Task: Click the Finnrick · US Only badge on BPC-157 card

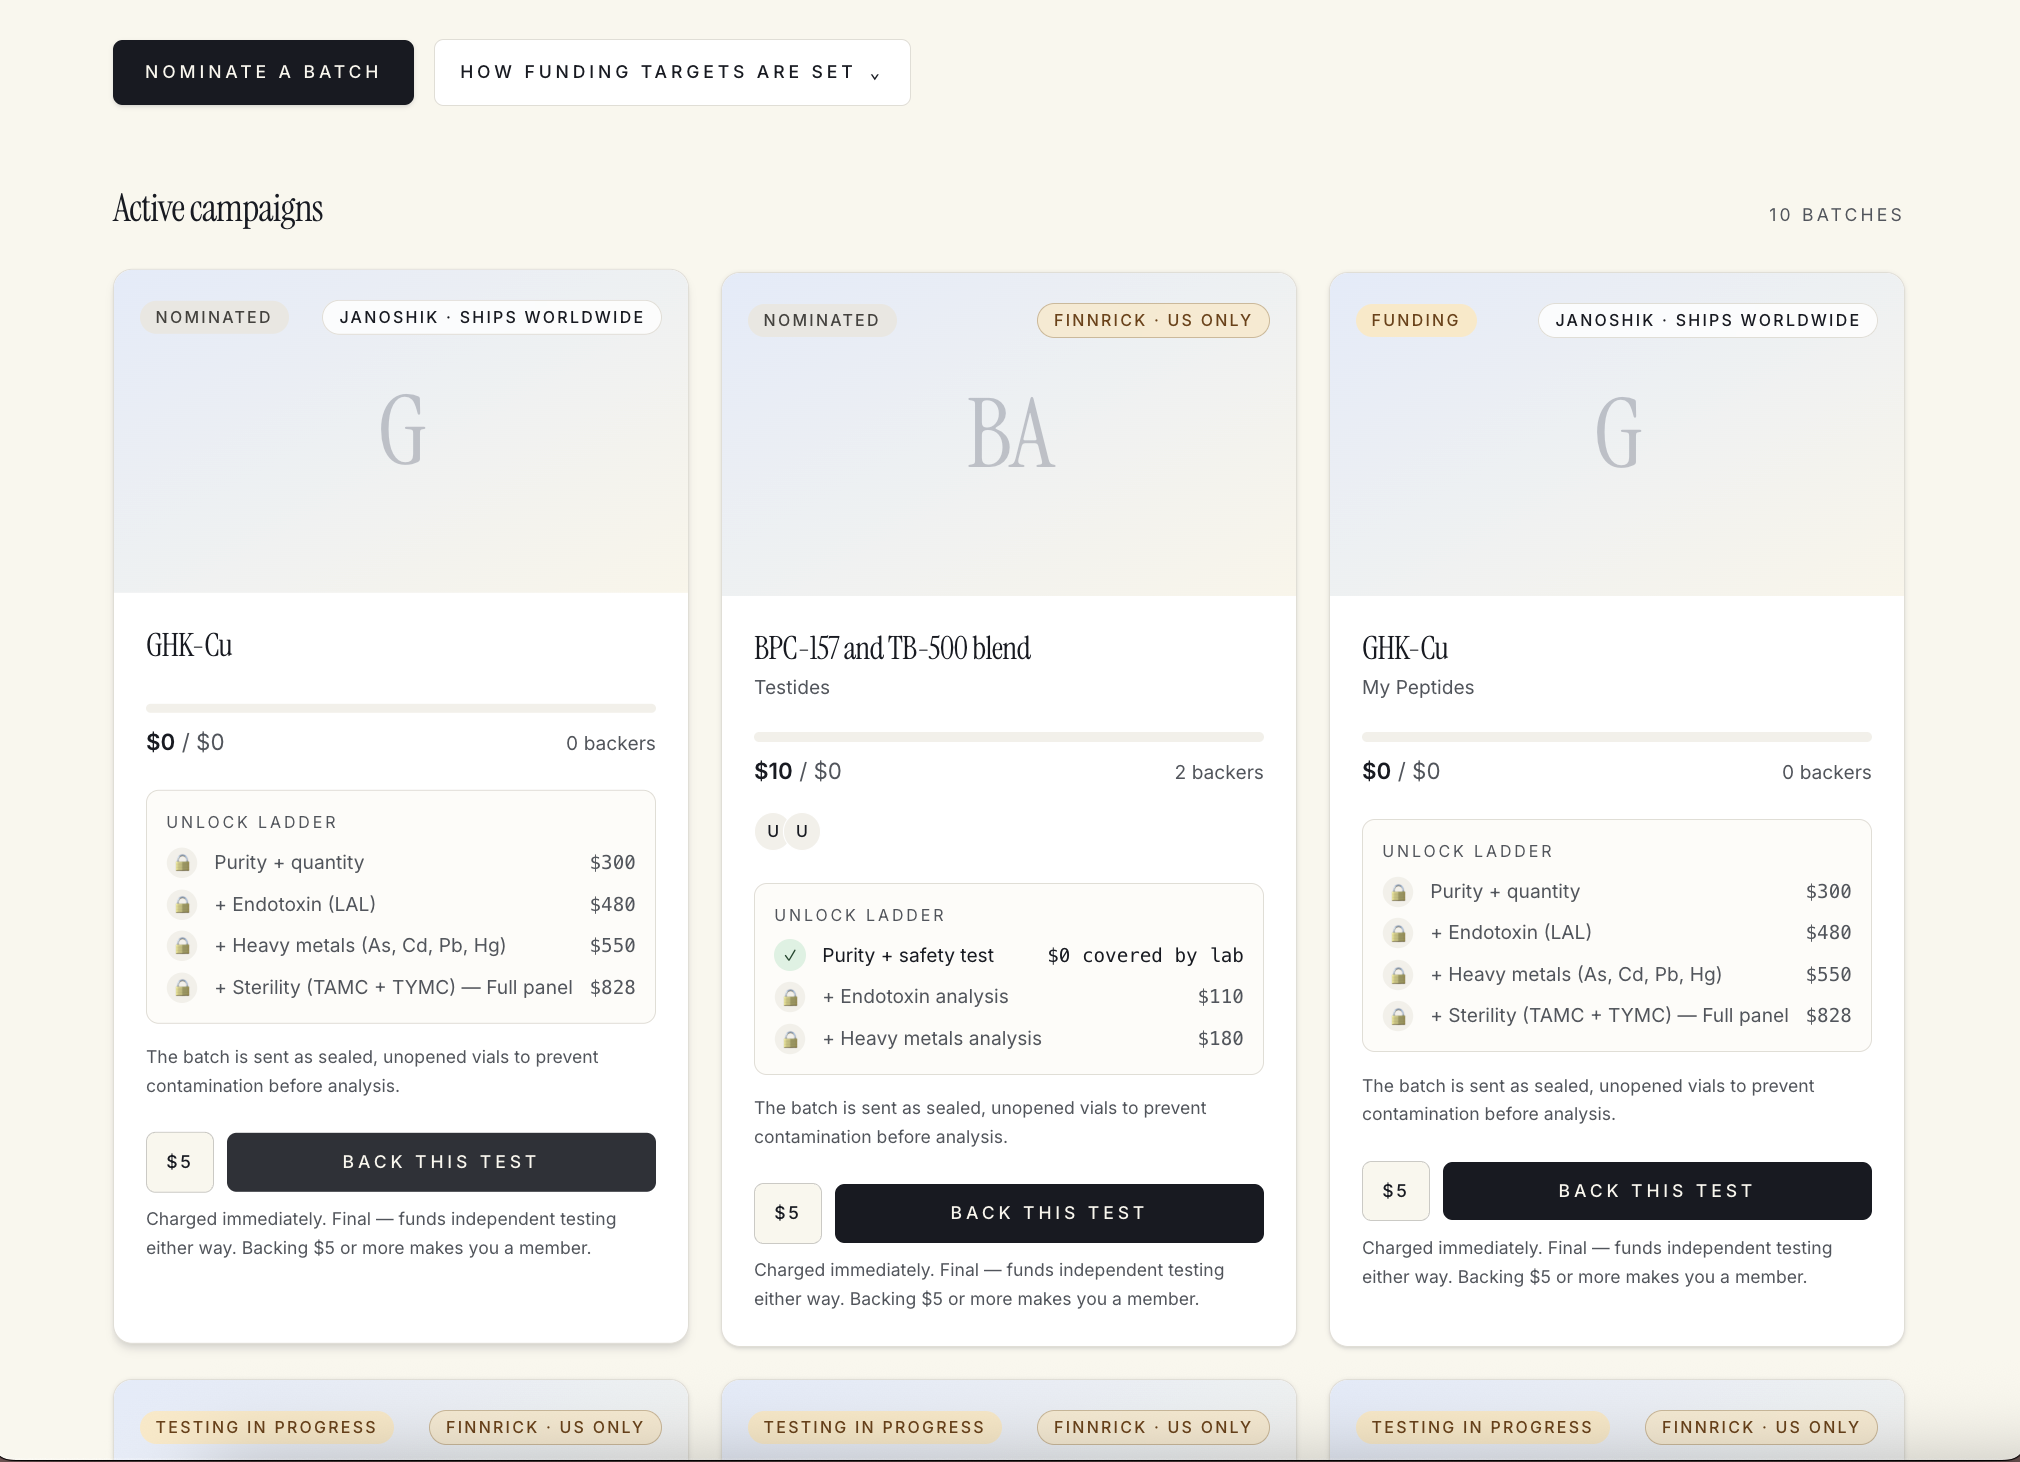Action: [1153, 320]
